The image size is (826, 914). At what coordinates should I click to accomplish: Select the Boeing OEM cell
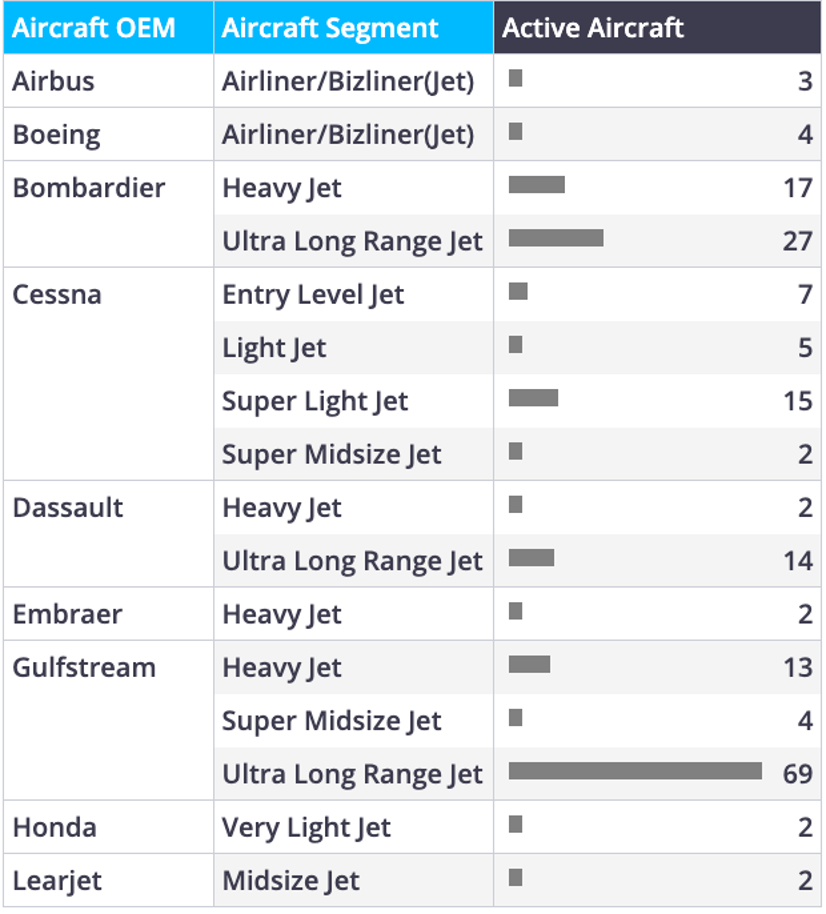(x=108, y=134)
